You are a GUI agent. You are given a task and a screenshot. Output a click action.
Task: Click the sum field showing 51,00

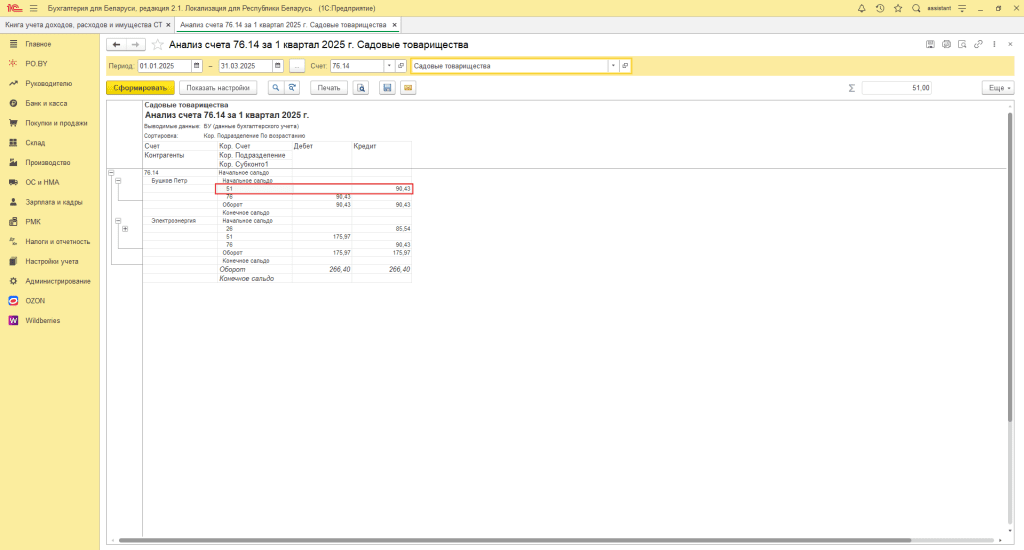click(x=897, y=88)
